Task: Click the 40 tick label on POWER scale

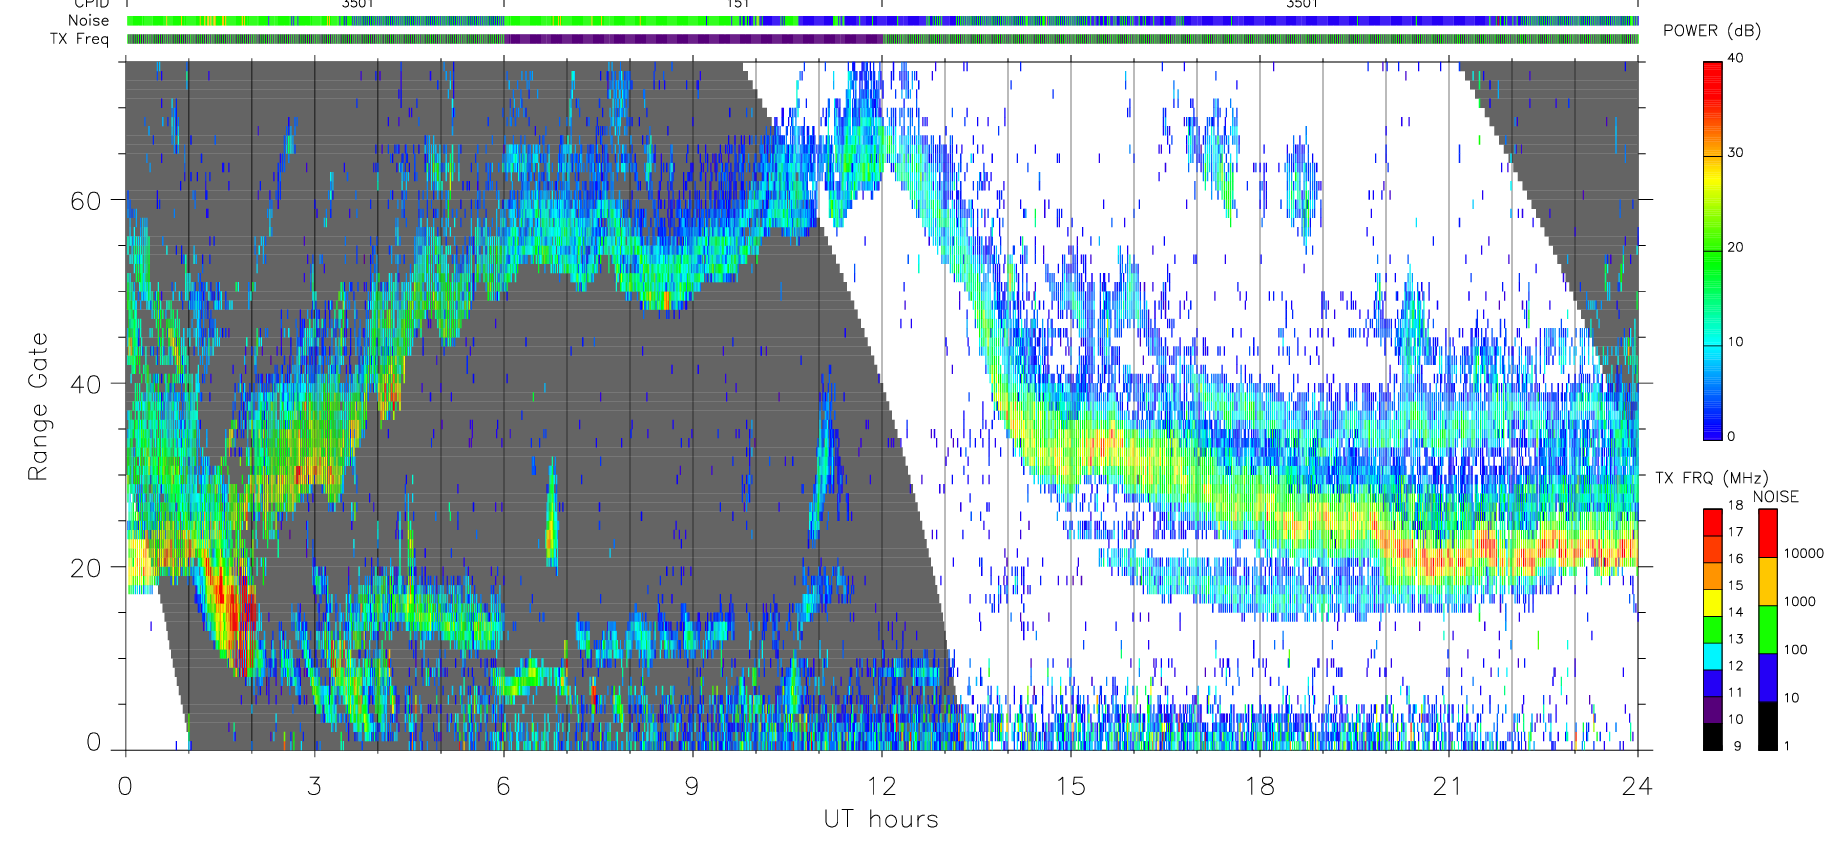Action: pos(1735,58)
